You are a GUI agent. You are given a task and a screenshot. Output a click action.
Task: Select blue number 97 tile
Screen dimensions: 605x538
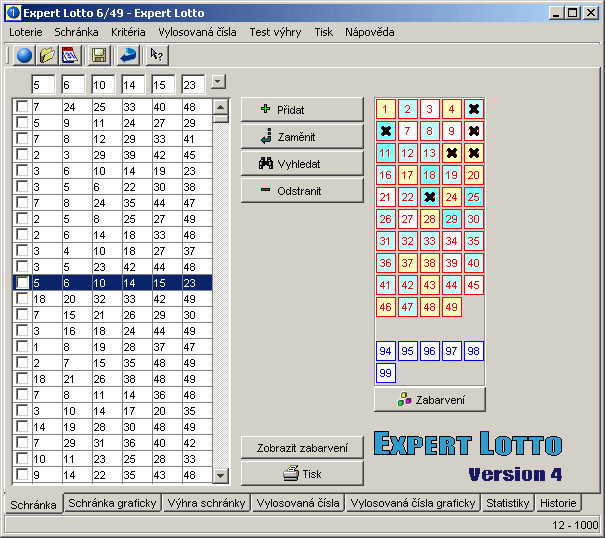(x=451, y=351)
